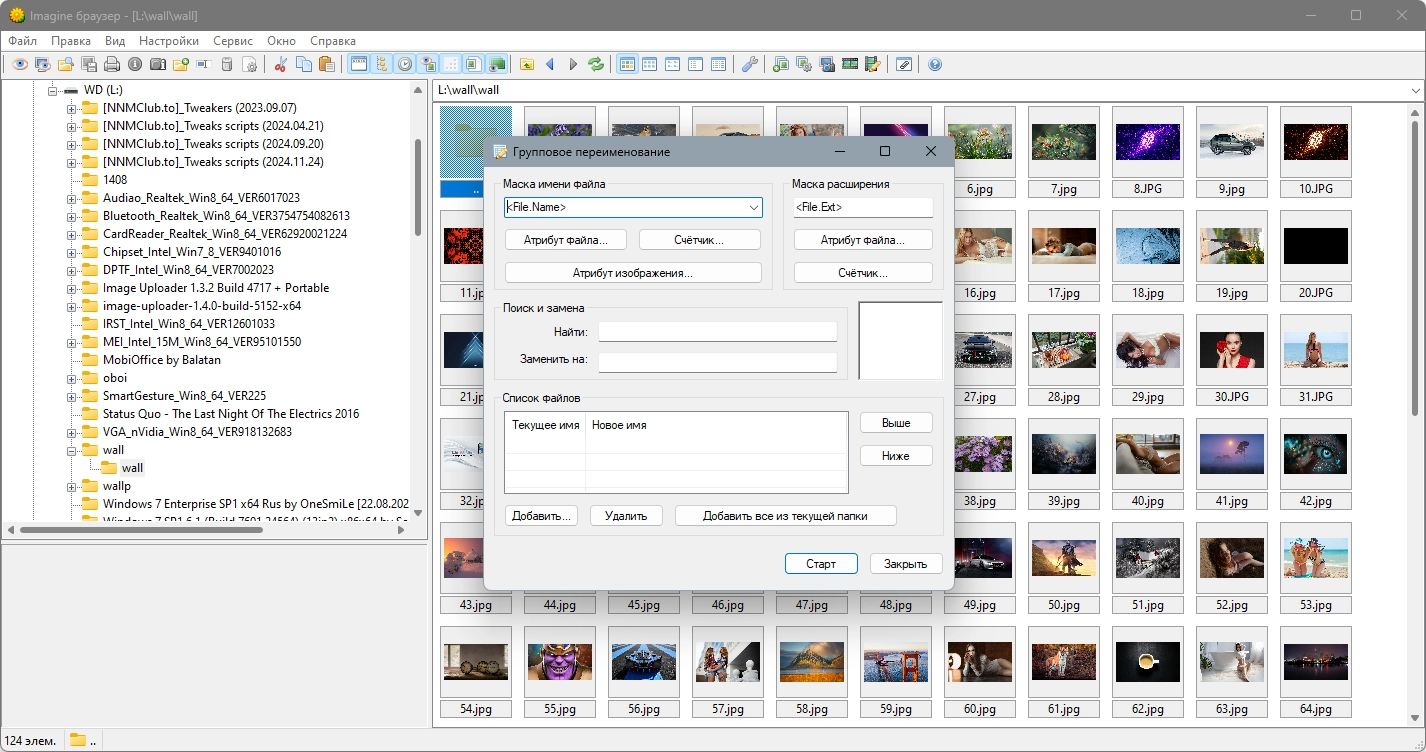Click the scissors Cut icon

(x=281, y=64)
